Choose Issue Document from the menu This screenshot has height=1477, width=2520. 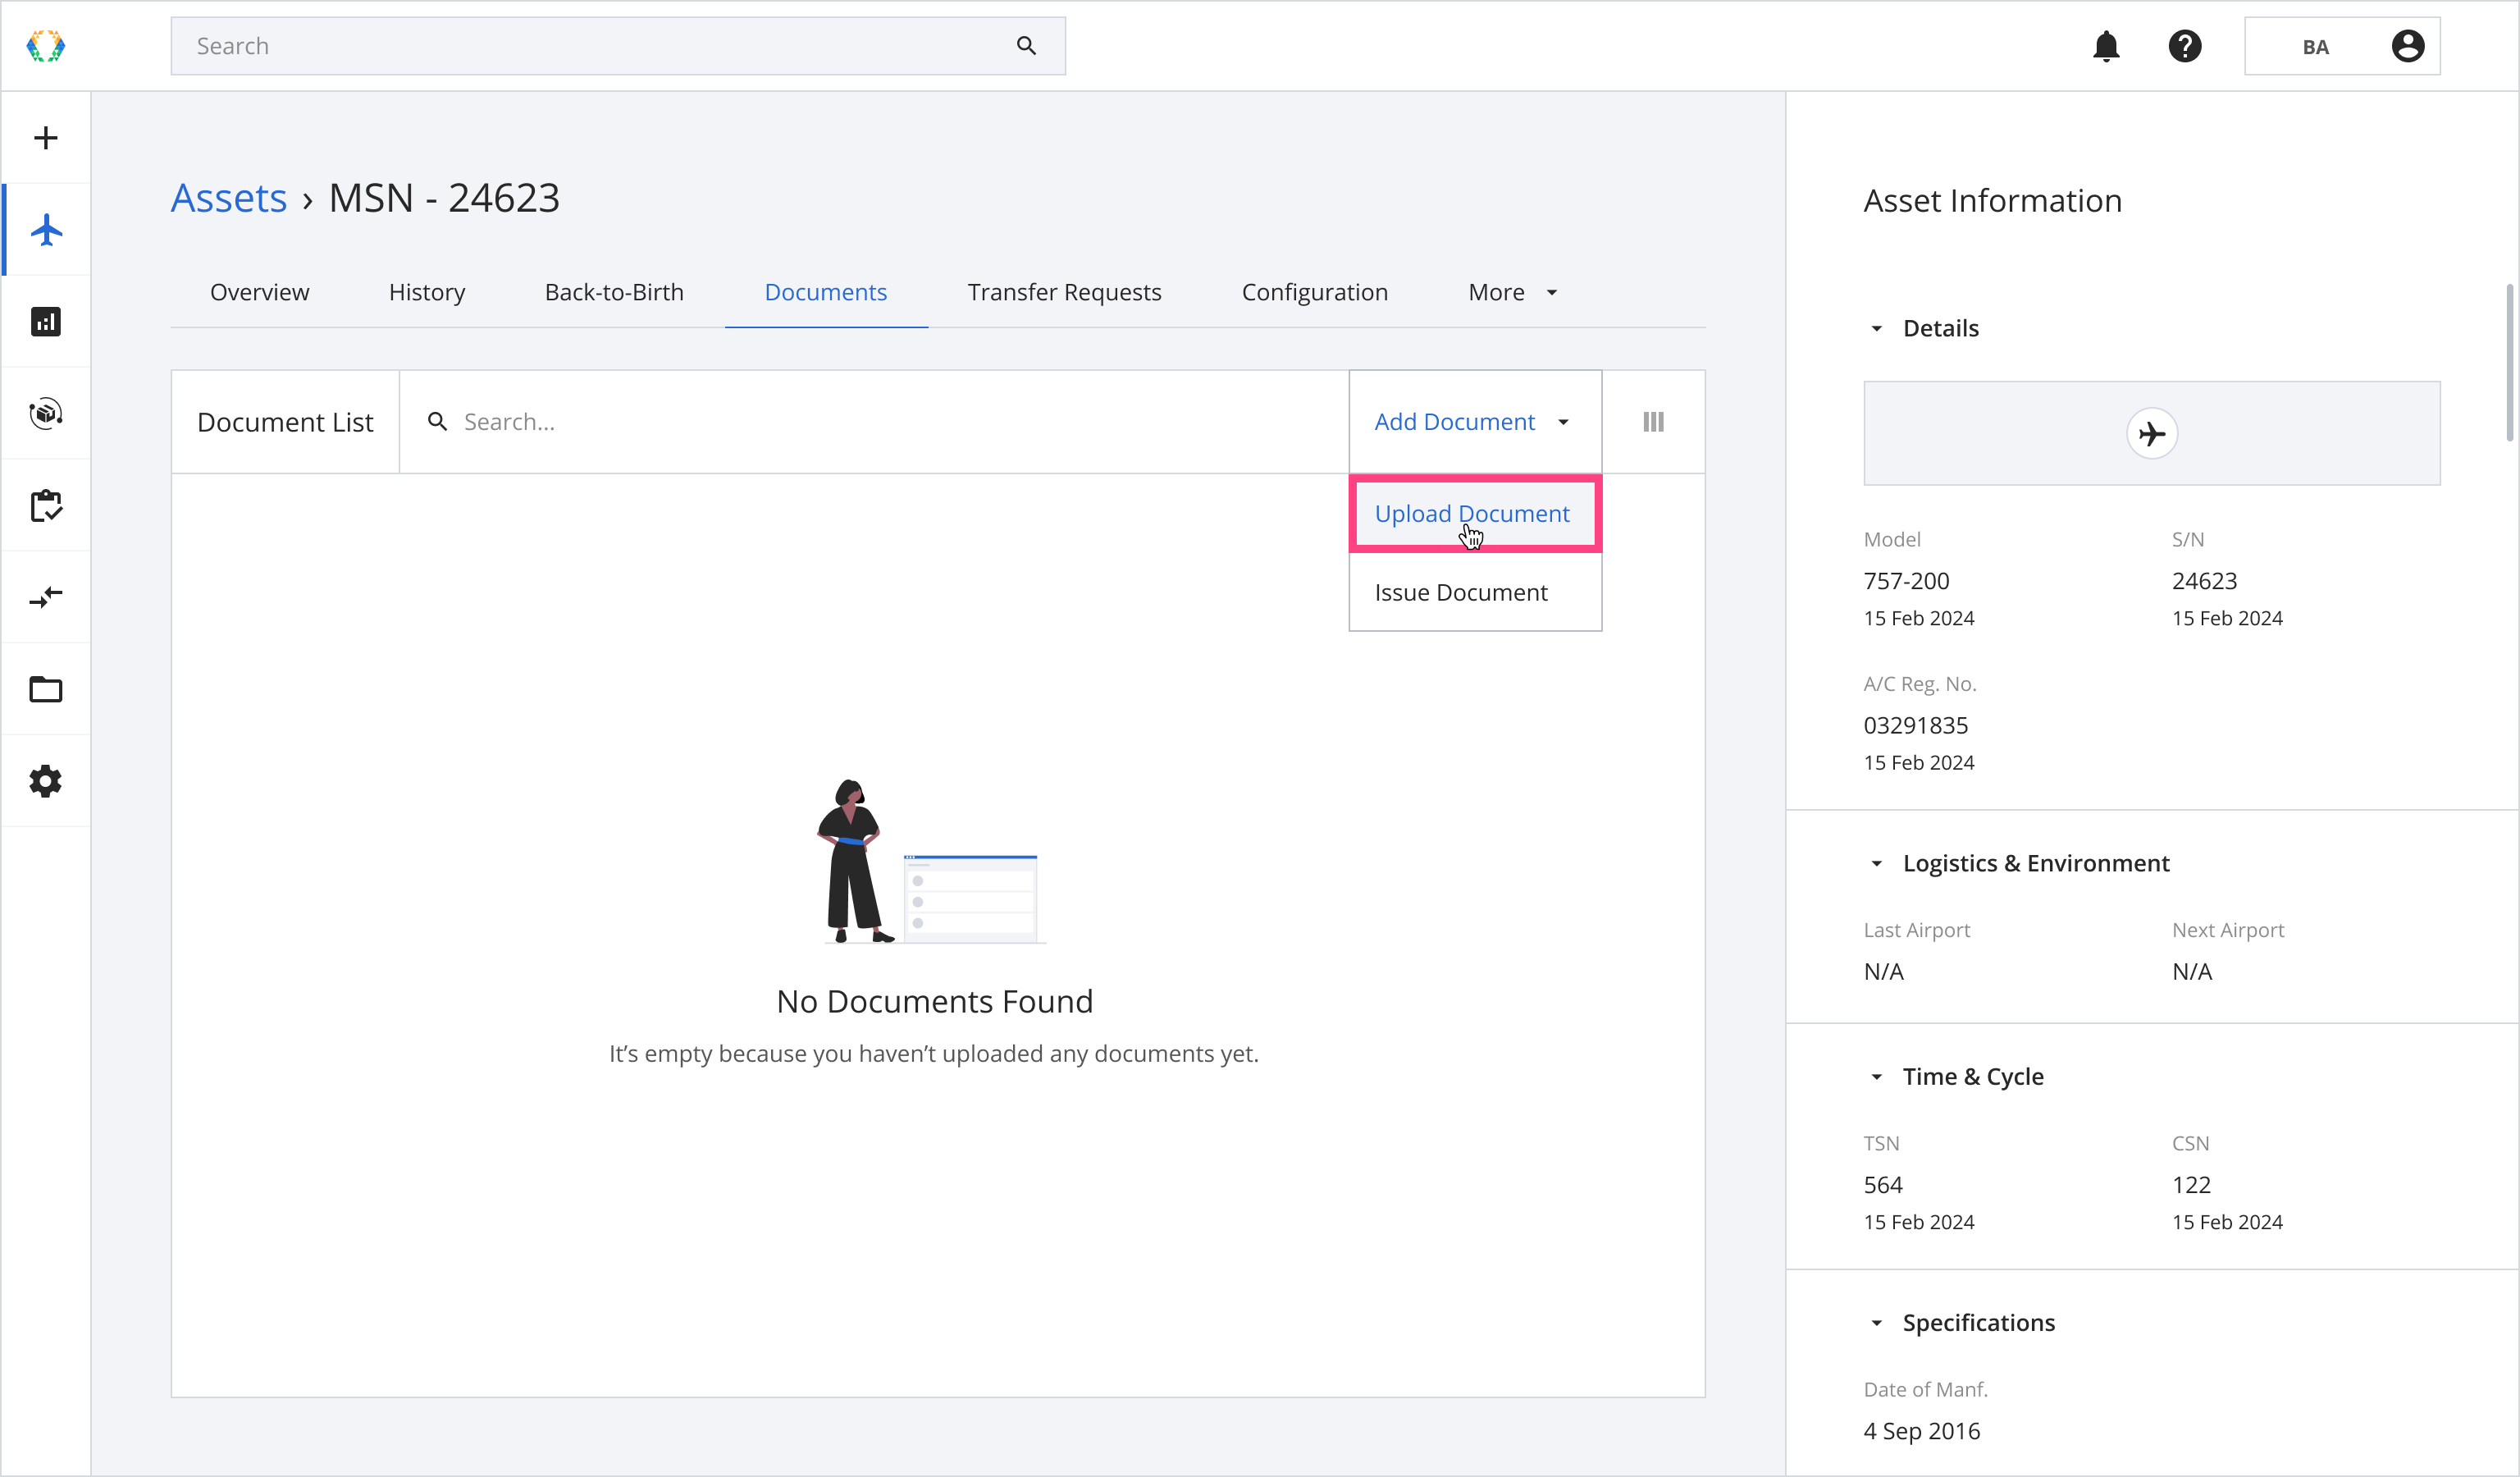tap(1474, 592)
